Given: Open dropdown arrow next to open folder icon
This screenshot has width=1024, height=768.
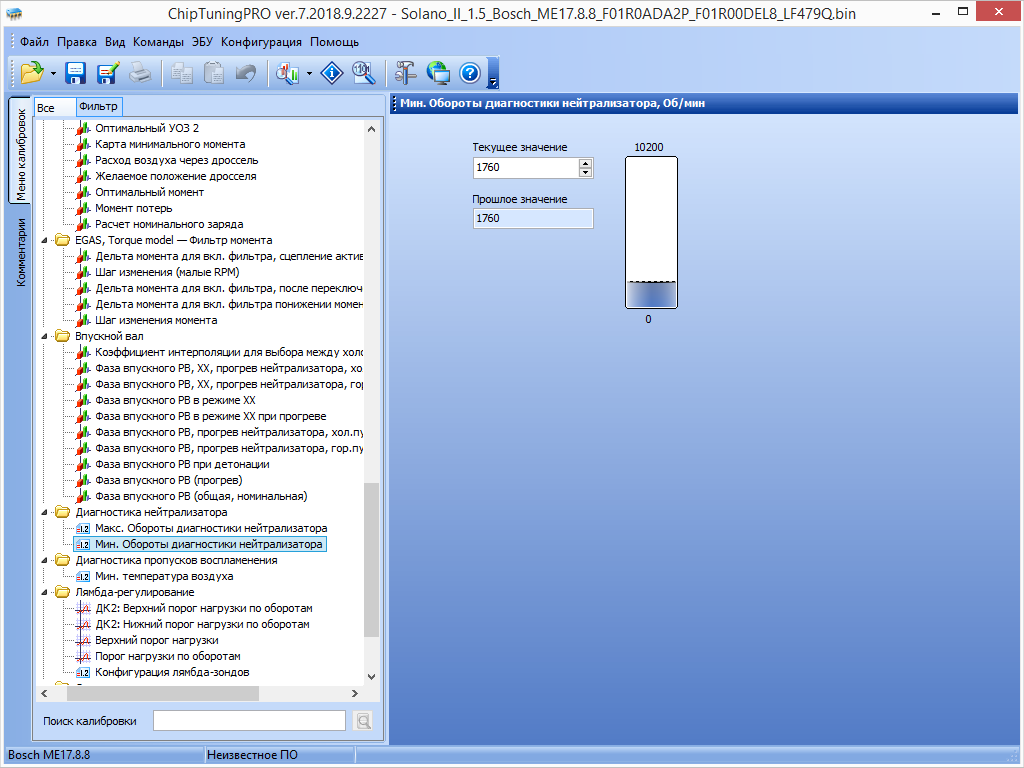Looking at the screenshot, I should pos(53,73).
